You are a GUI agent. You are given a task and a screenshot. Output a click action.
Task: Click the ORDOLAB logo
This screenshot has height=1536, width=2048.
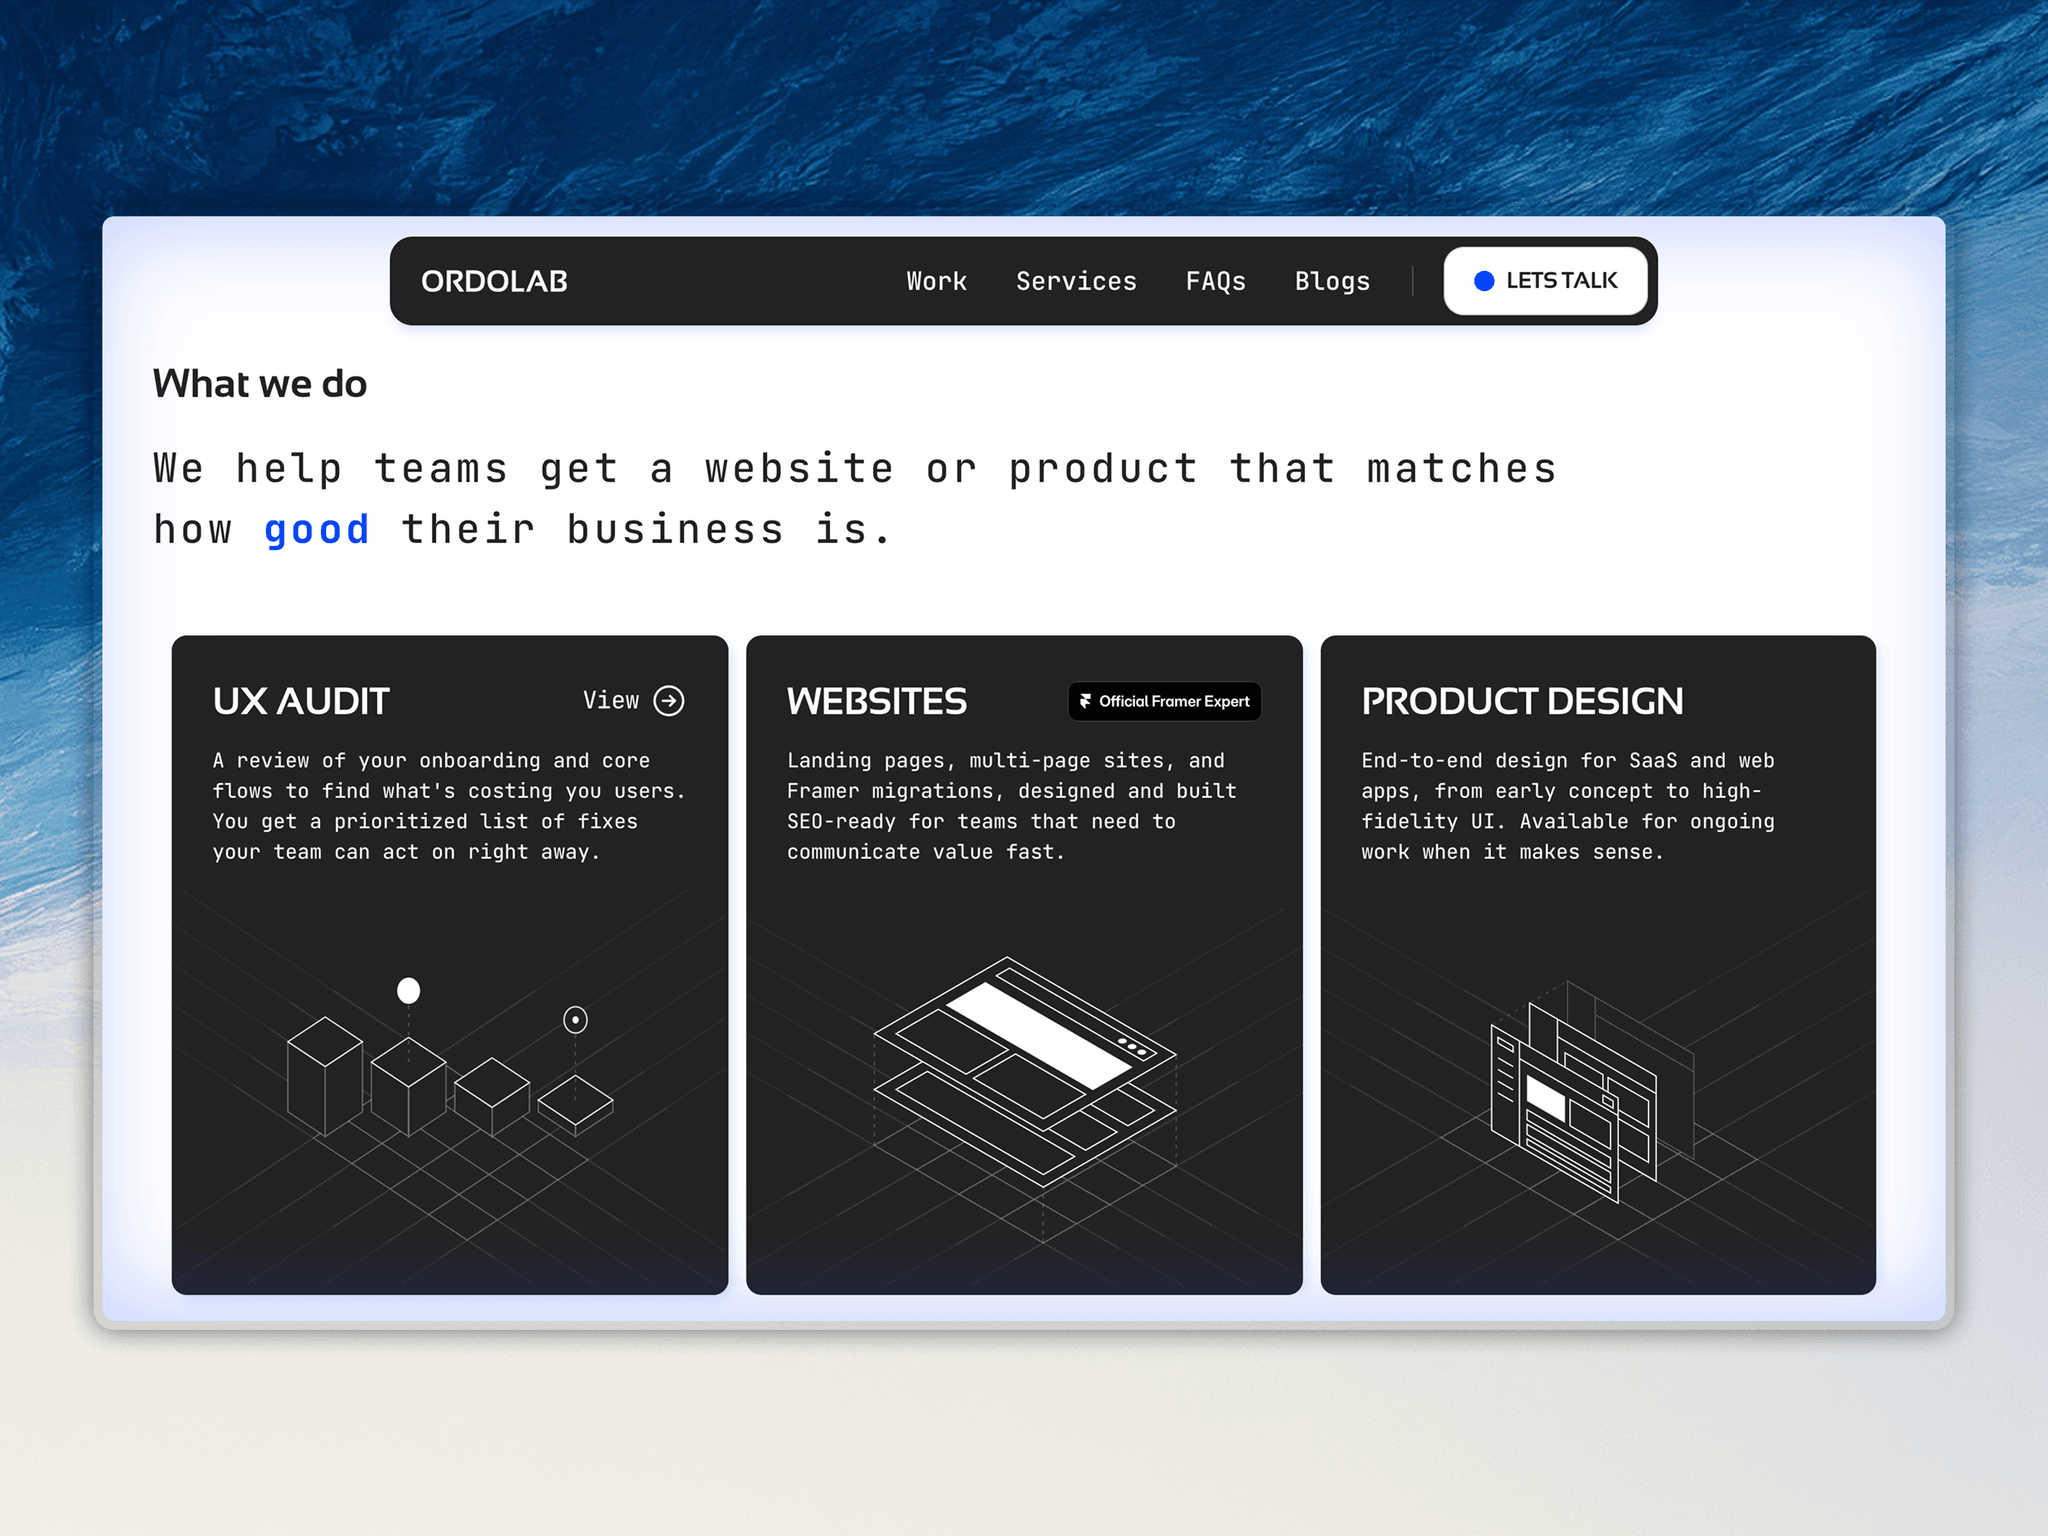(x=494, y=281)
